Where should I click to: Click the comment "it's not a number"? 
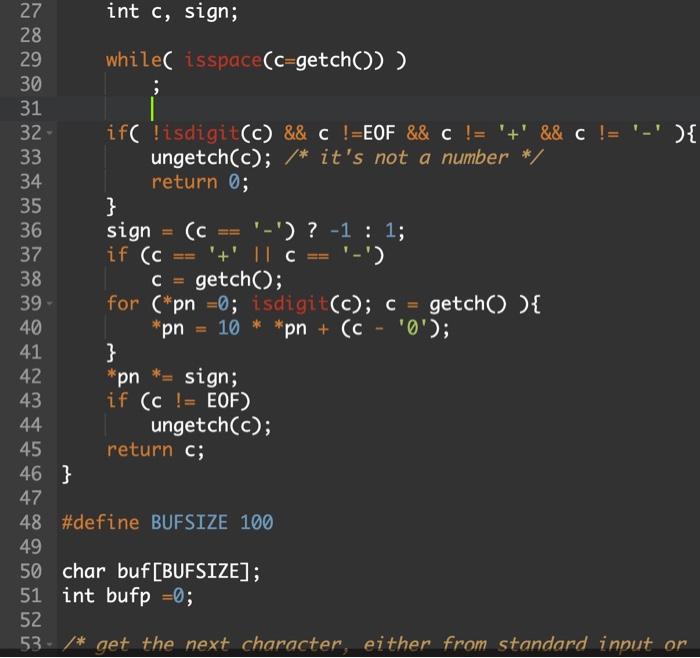(x=414, y=158)
